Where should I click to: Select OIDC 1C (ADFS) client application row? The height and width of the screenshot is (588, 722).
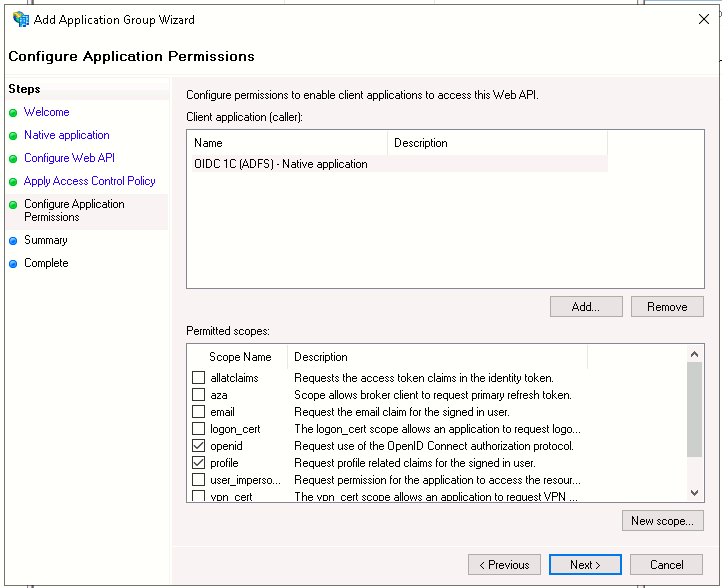tap(281, 164)
